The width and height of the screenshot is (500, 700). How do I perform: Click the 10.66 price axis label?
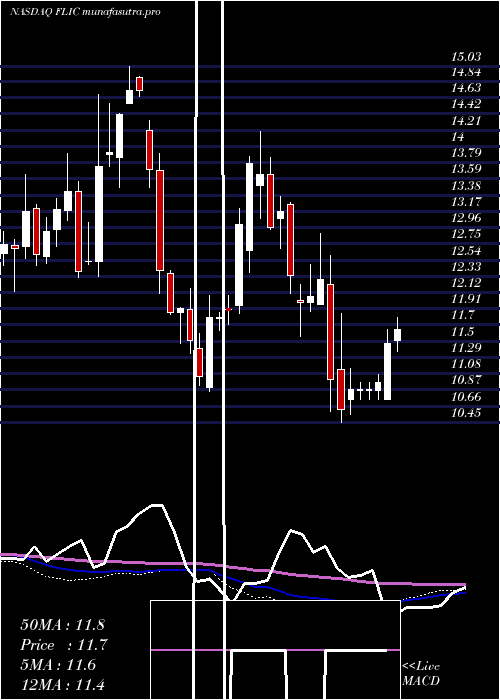point(467,396)
